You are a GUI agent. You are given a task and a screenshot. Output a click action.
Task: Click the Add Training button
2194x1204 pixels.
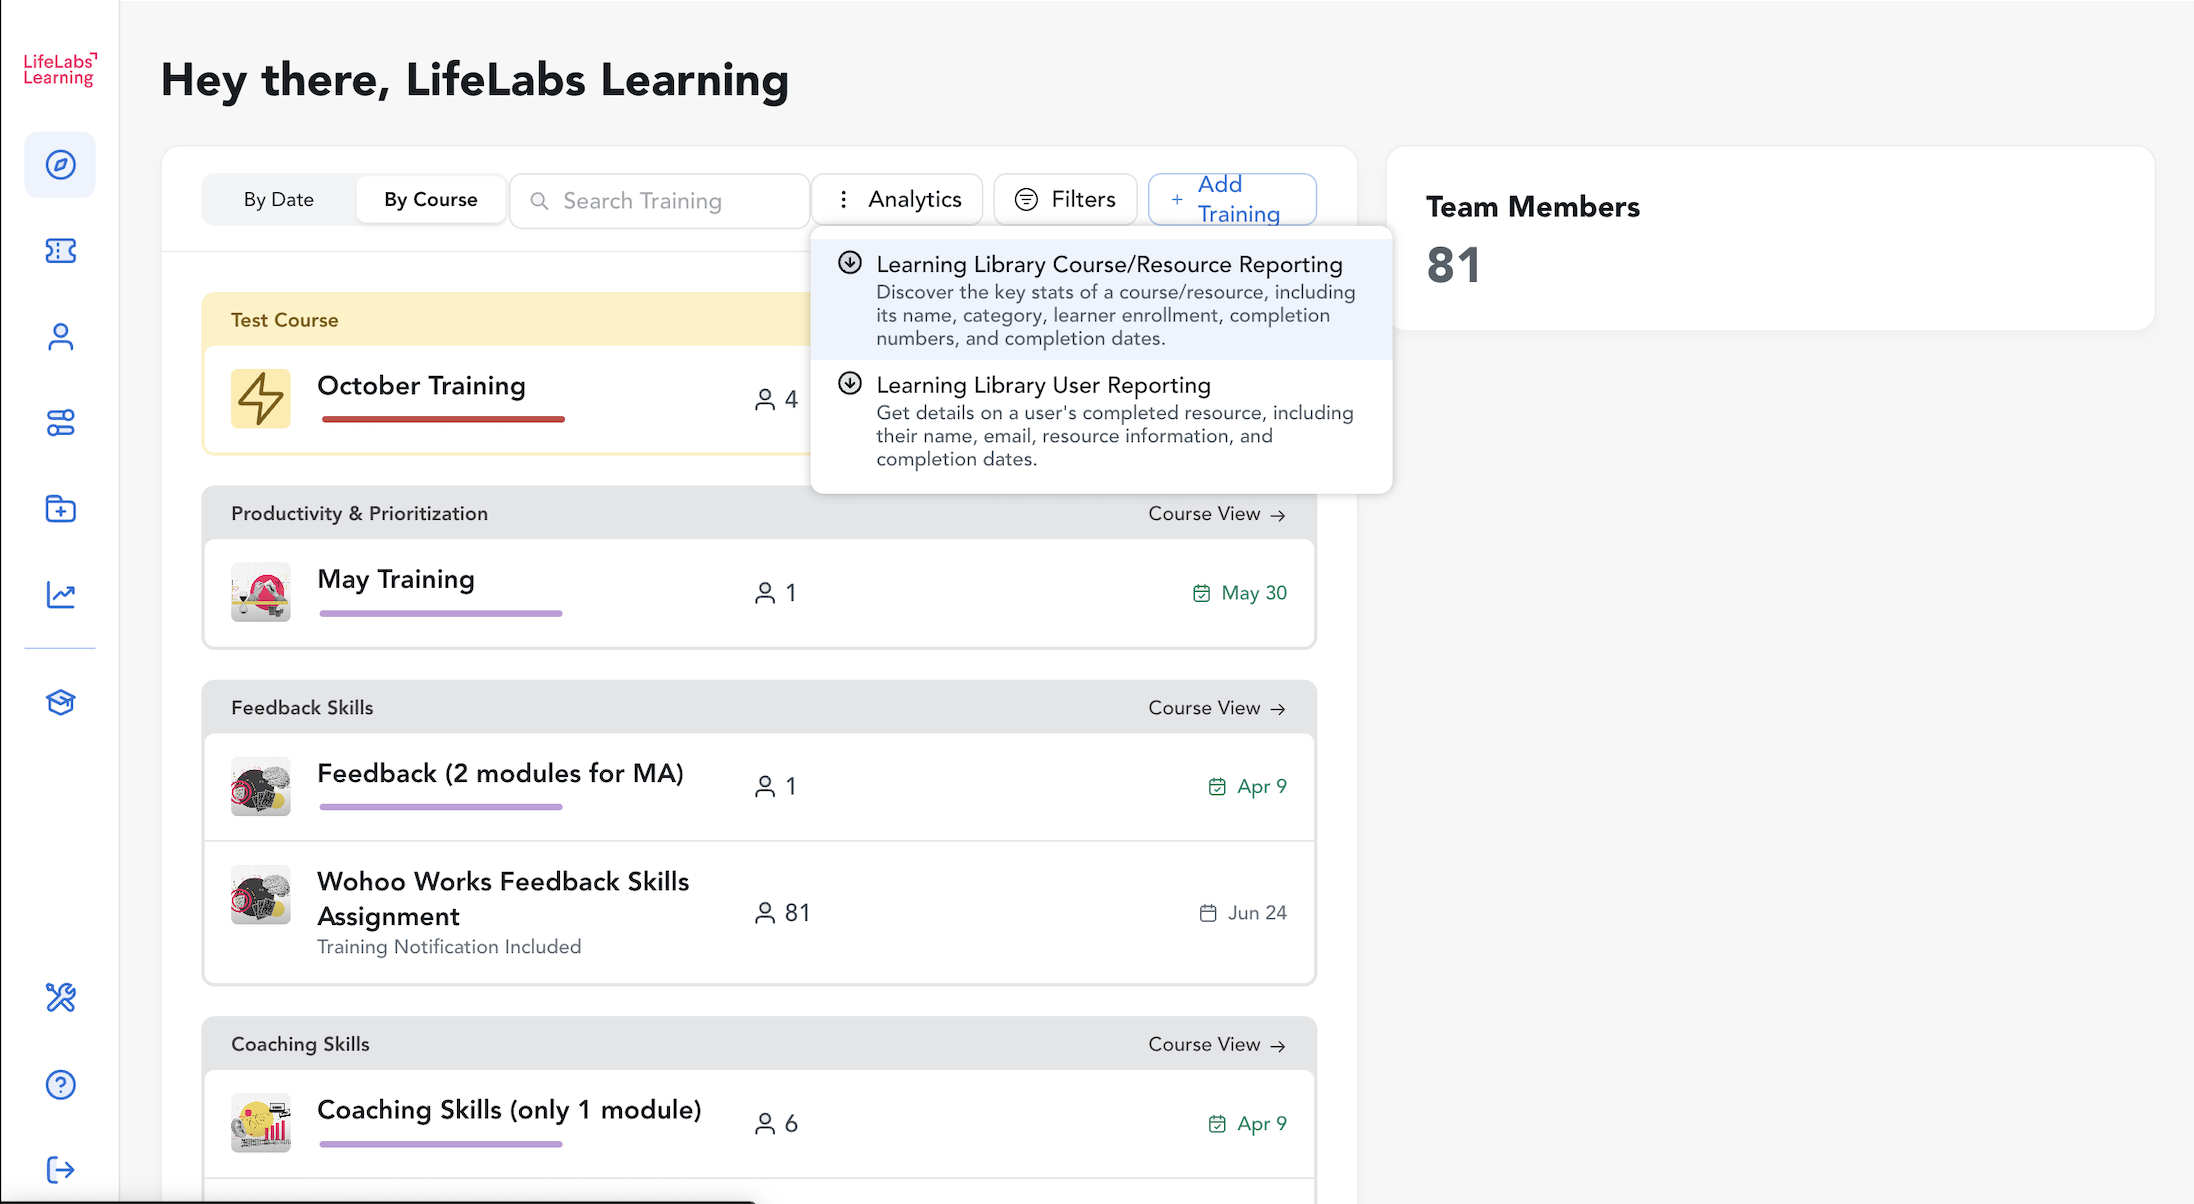(x=1232, y=200)
